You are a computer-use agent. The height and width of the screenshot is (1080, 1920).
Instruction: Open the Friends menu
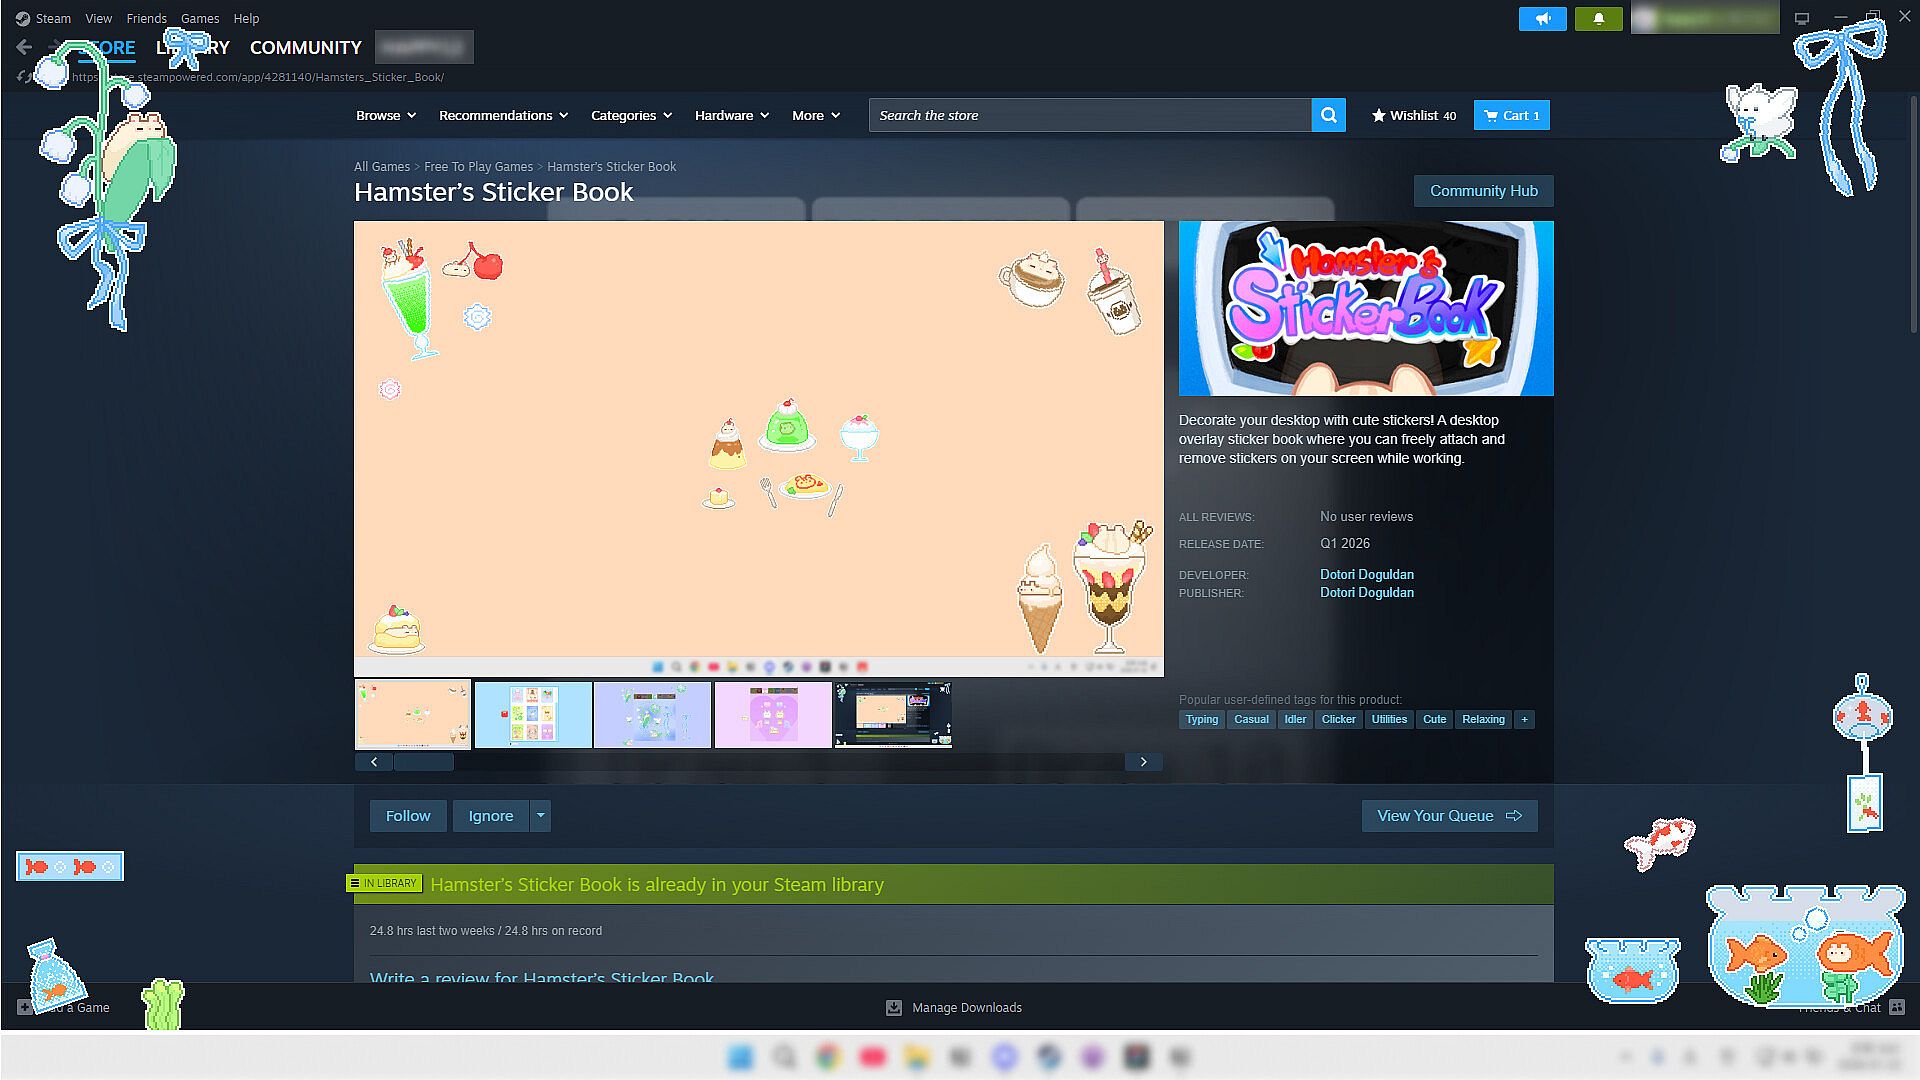click(x=146, y=18)
